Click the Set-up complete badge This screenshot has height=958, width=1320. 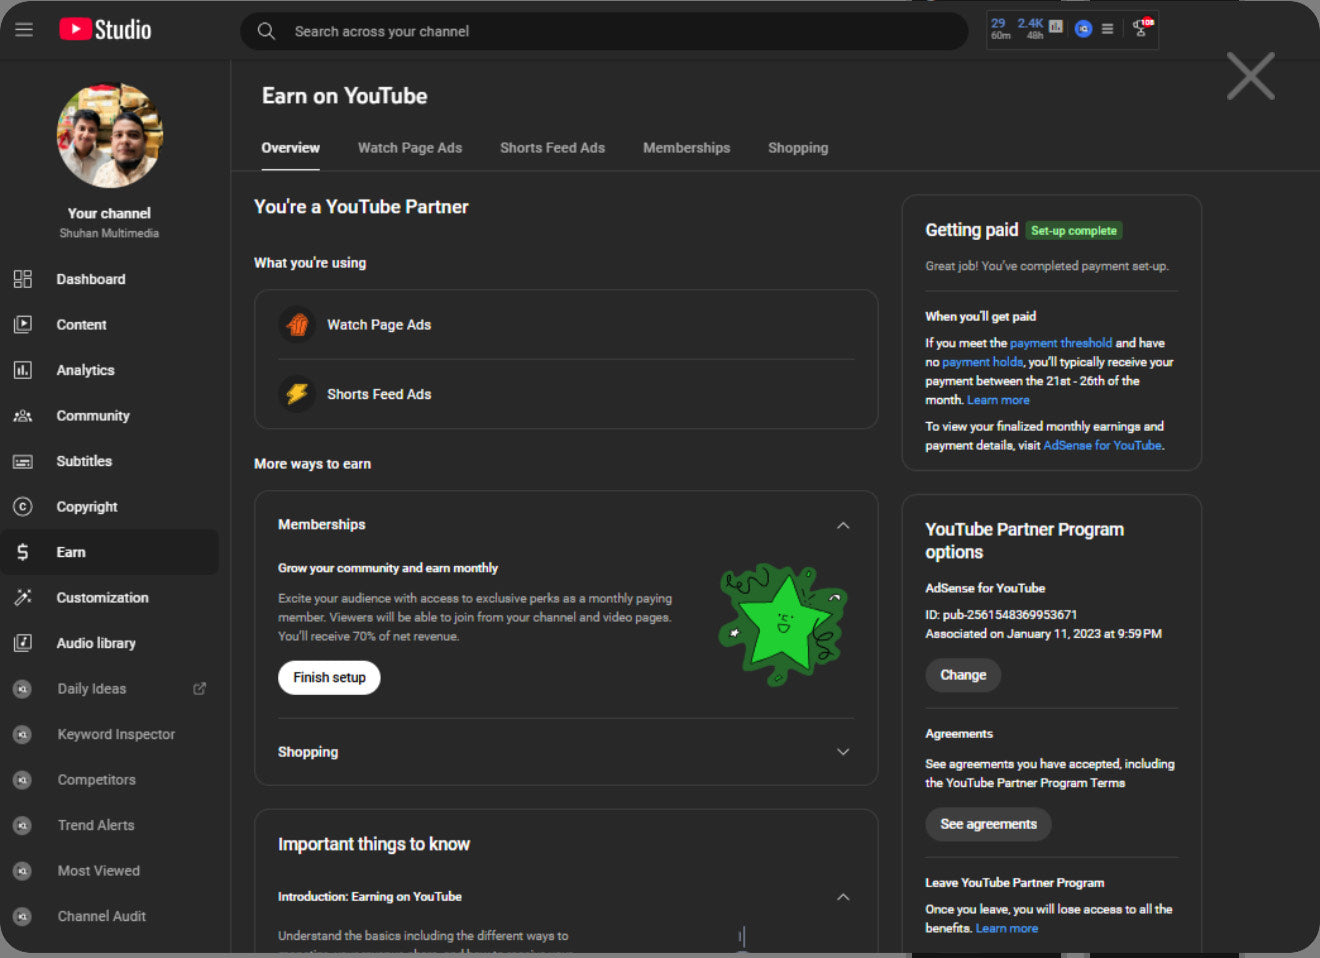coord(1074,231)
